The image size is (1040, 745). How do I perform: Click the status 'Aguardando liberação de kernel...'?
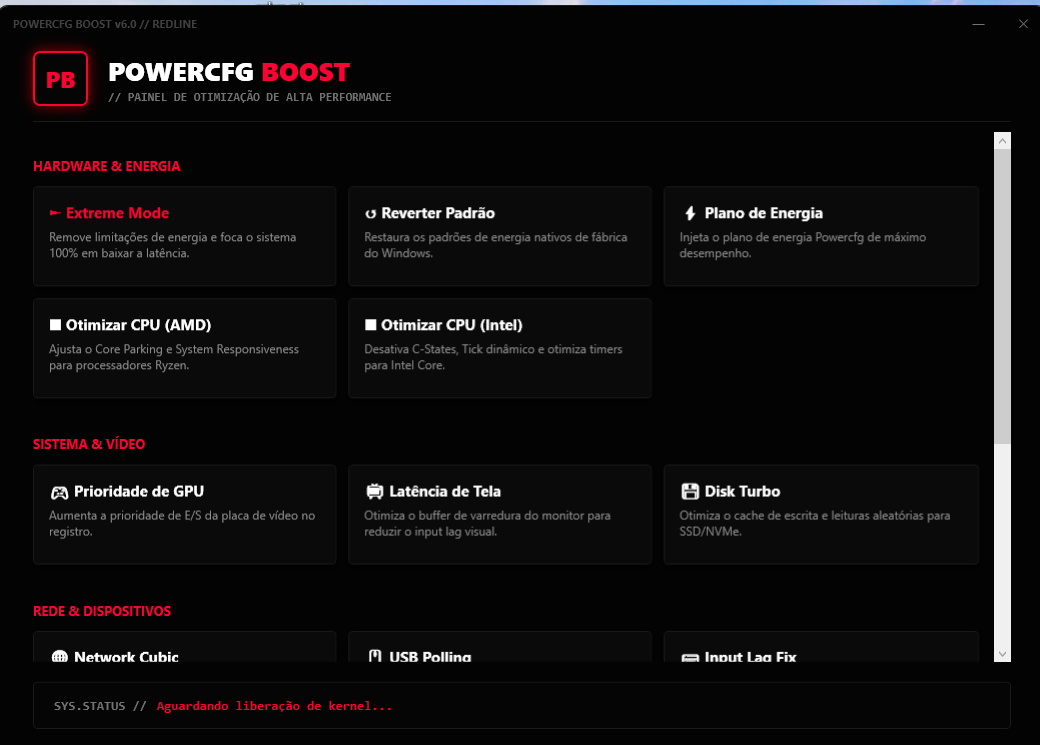tap(275, 706)
